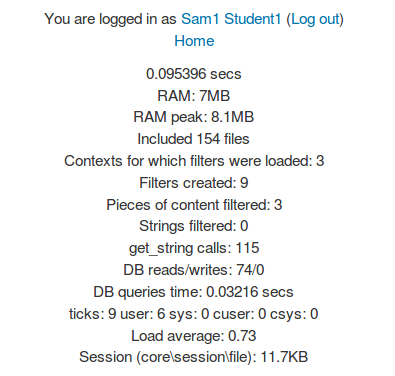The height and width of the screenshot is (376, 395).
Task: Select the RAM peak: 8.1MB text
Action: coord(194,117)
